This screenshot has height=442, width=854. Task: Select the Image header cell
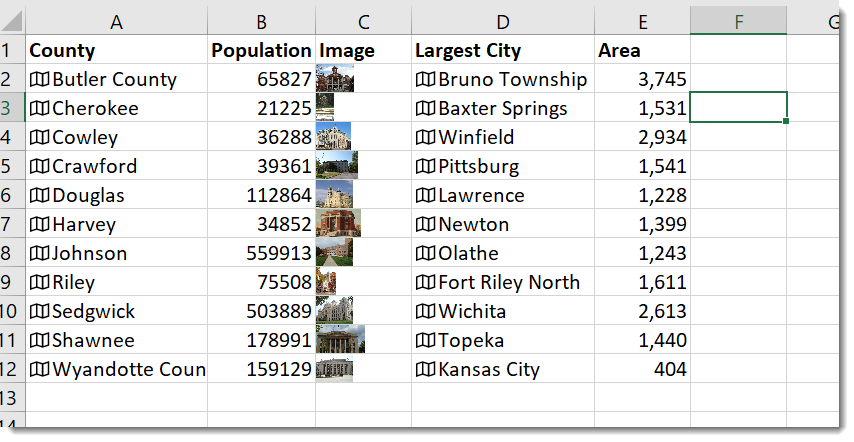click(x=364, y=50)
